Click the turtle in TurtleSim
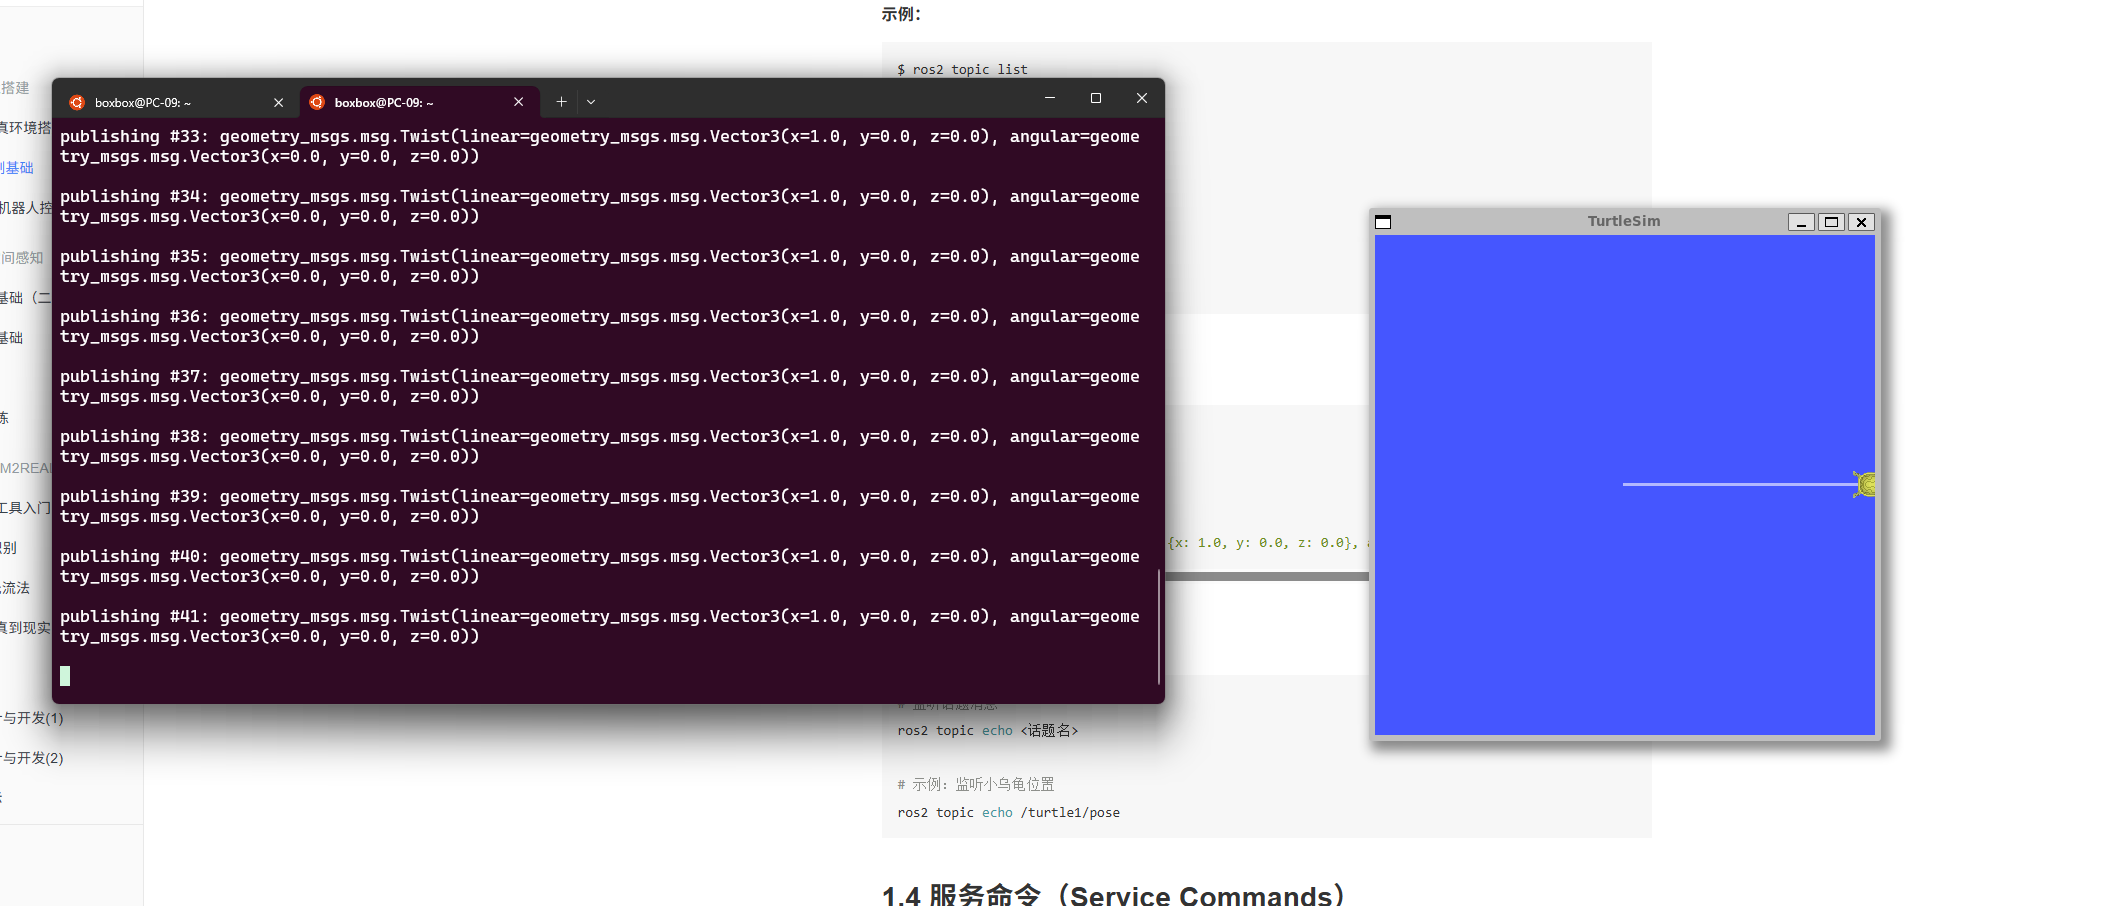This screenshot has height=906, width=2114. [x=1865, y=484]
